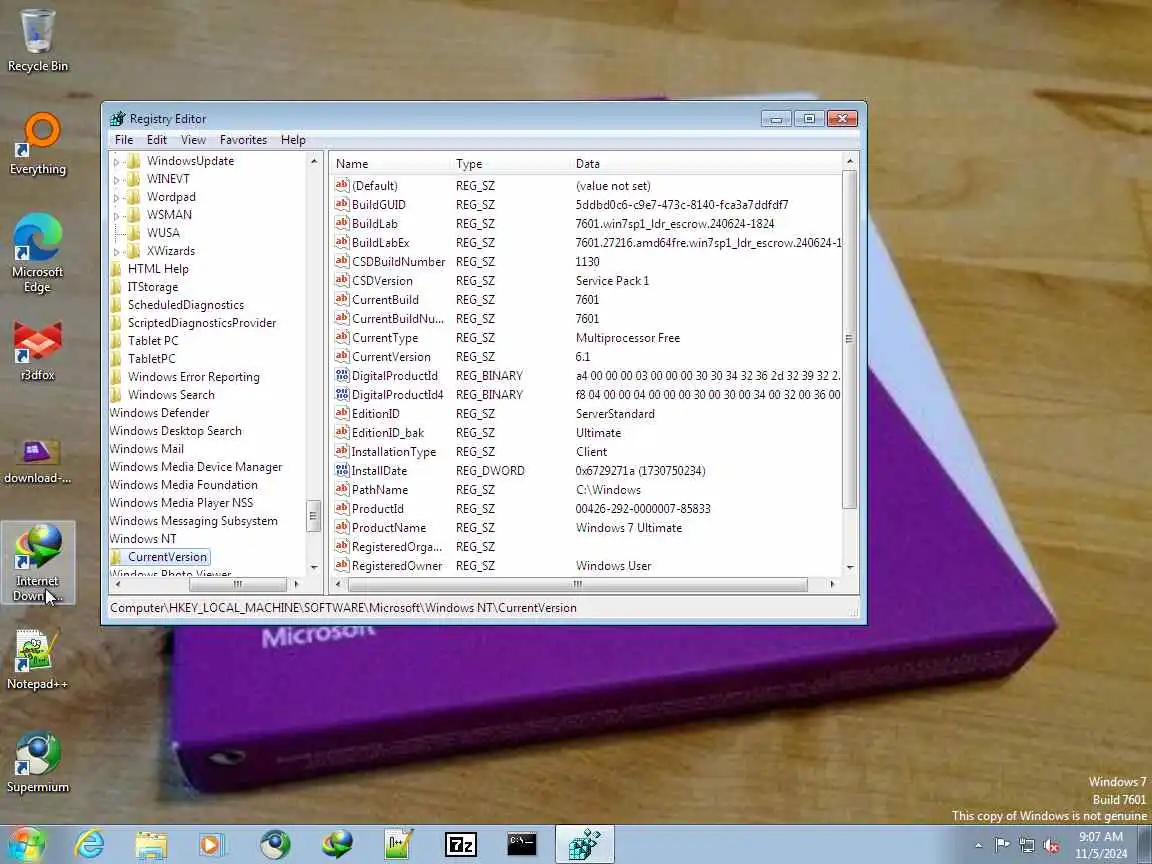Click the tree pane scroll right arrow

click(296, 584)
